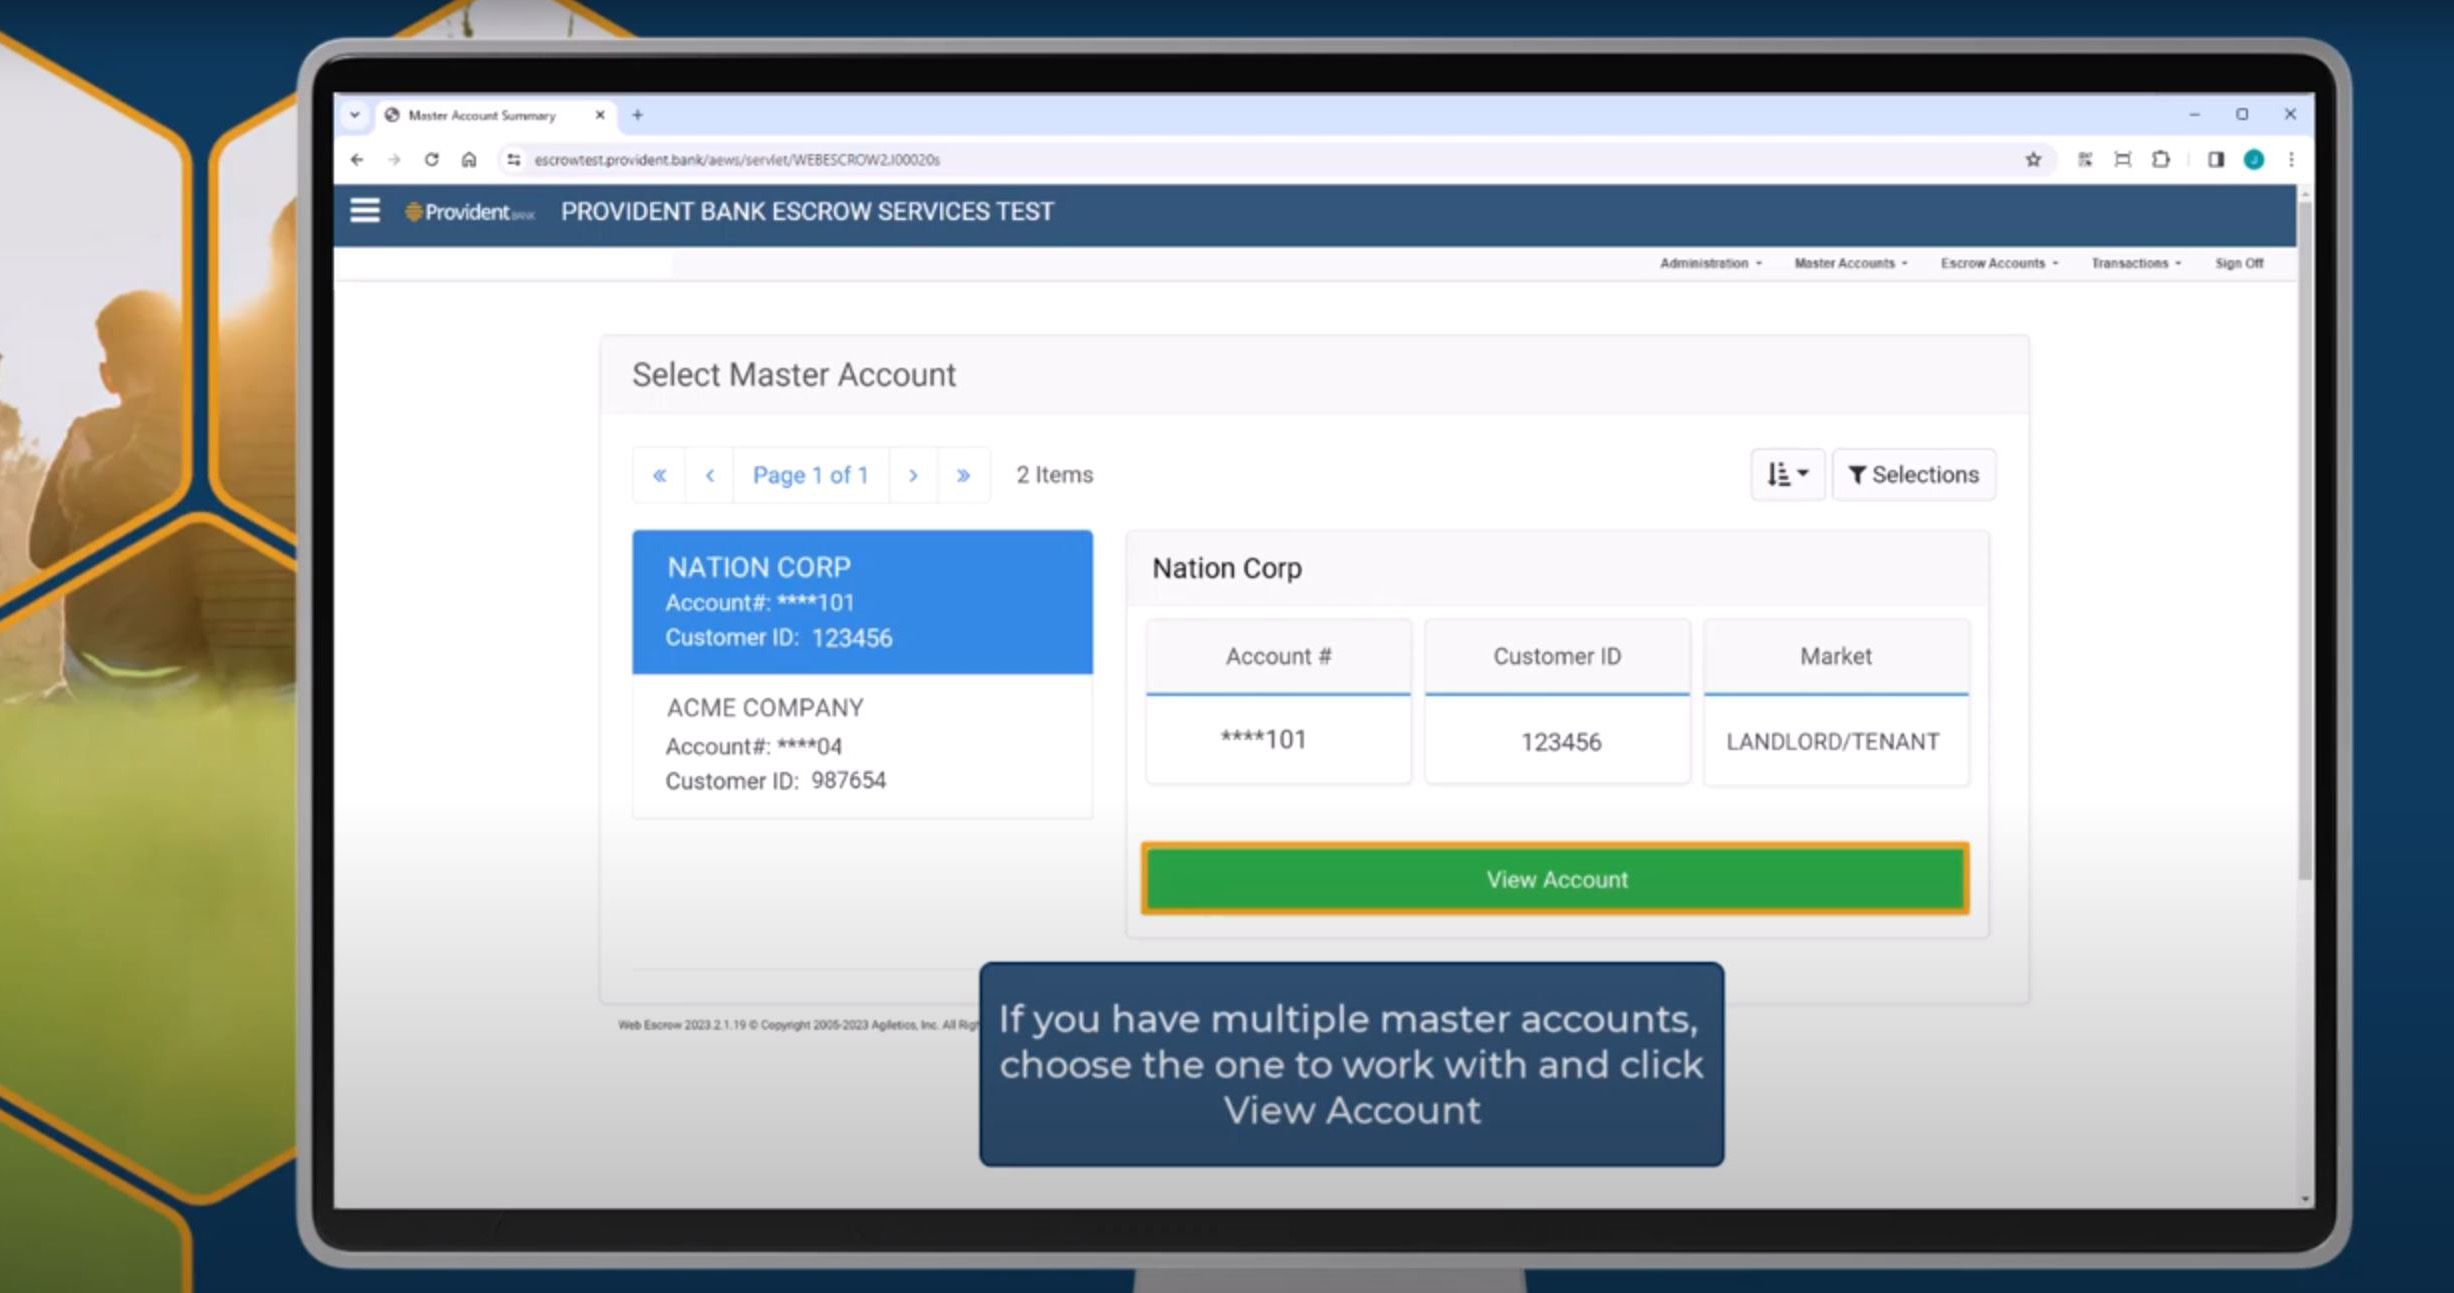Click the scrollbar down arrow
Screen dimensions: 2454x1293
tap(2305, 1198)
